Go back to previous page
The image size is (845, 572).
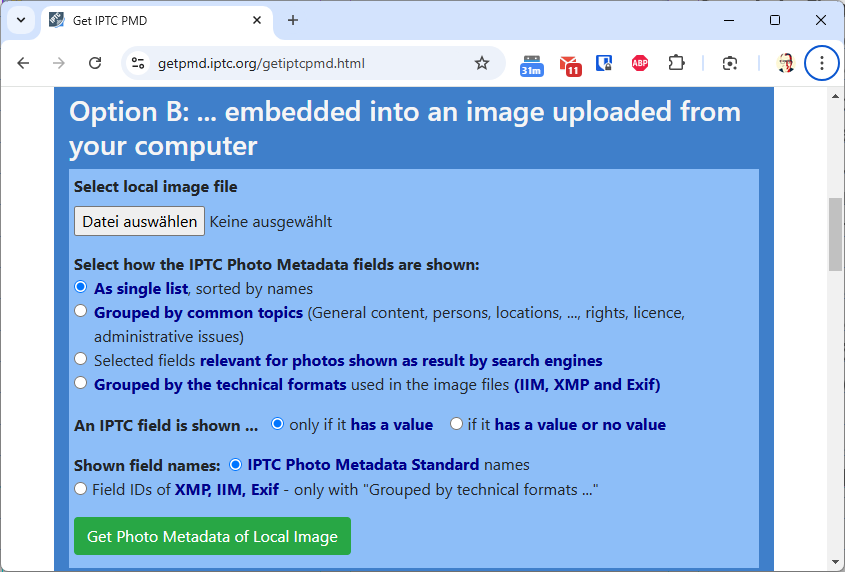[23, 63]
